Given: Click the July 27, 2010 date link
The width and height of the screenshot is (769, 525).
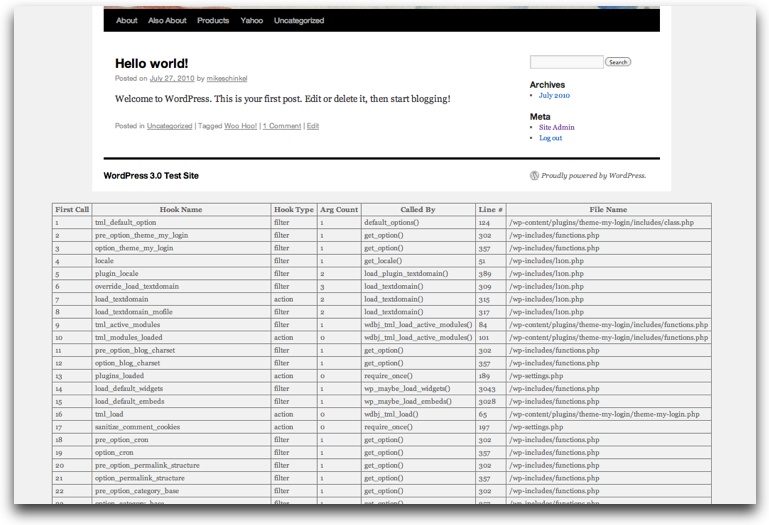Looking at the screenshot, I should point(172,79).
